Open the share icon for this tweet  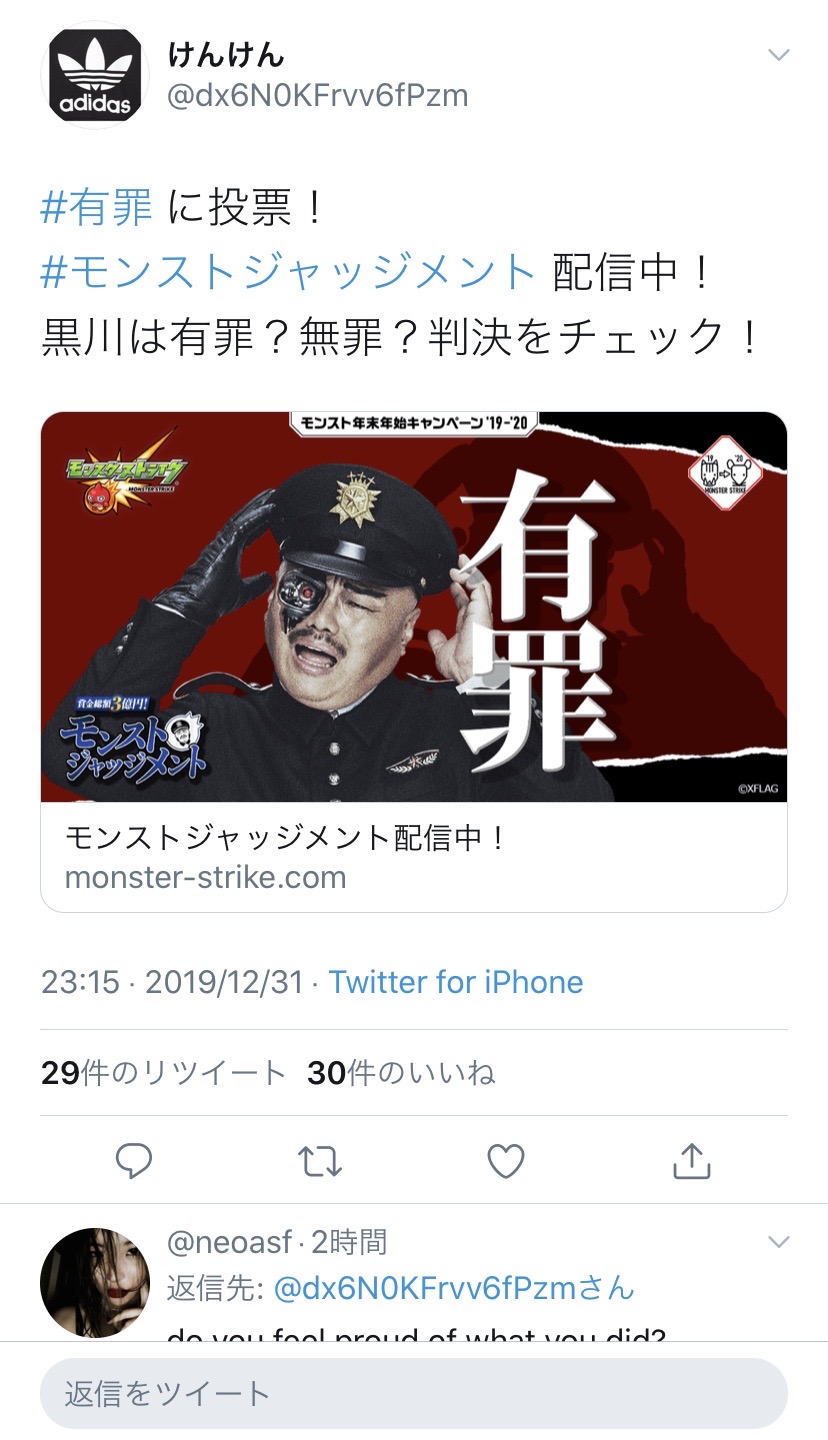point(692,1160)
